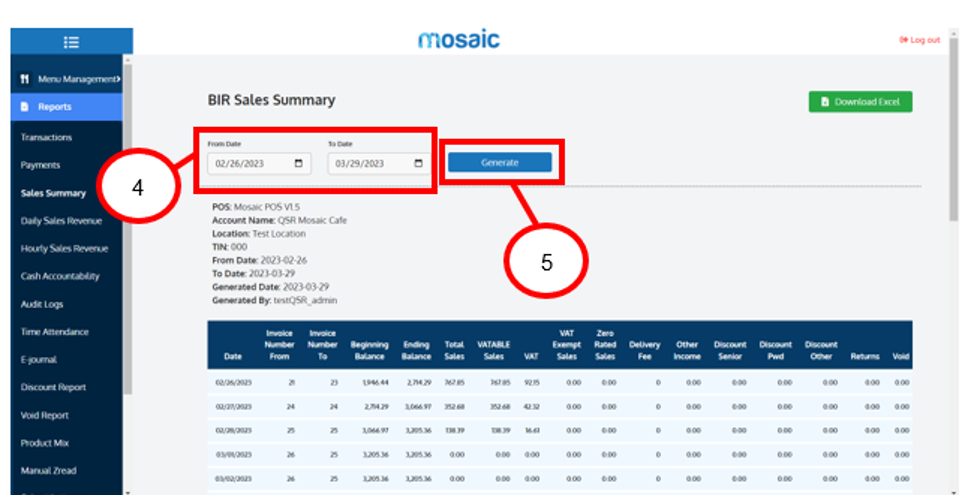This screenshot has width=968, height=496.
Task: Click the Log out link
Action: point(920,40)
